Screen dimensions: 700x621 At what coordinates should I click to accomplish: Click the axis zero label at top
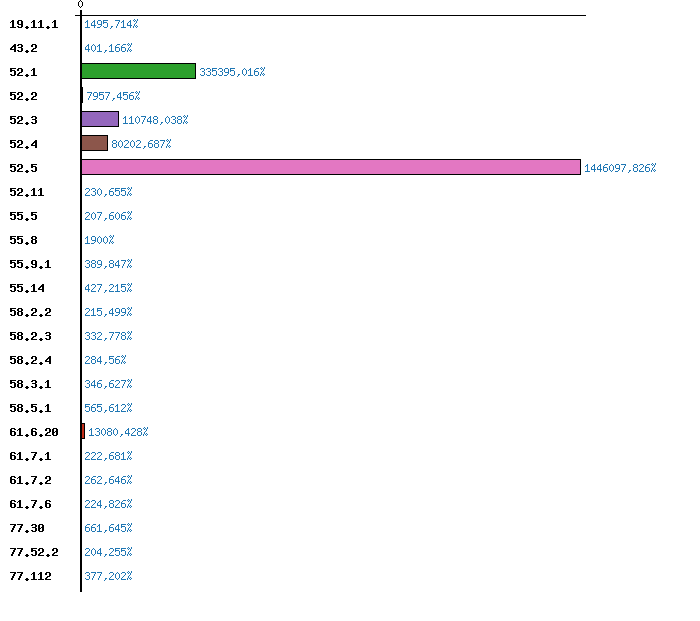click(80, 5)
